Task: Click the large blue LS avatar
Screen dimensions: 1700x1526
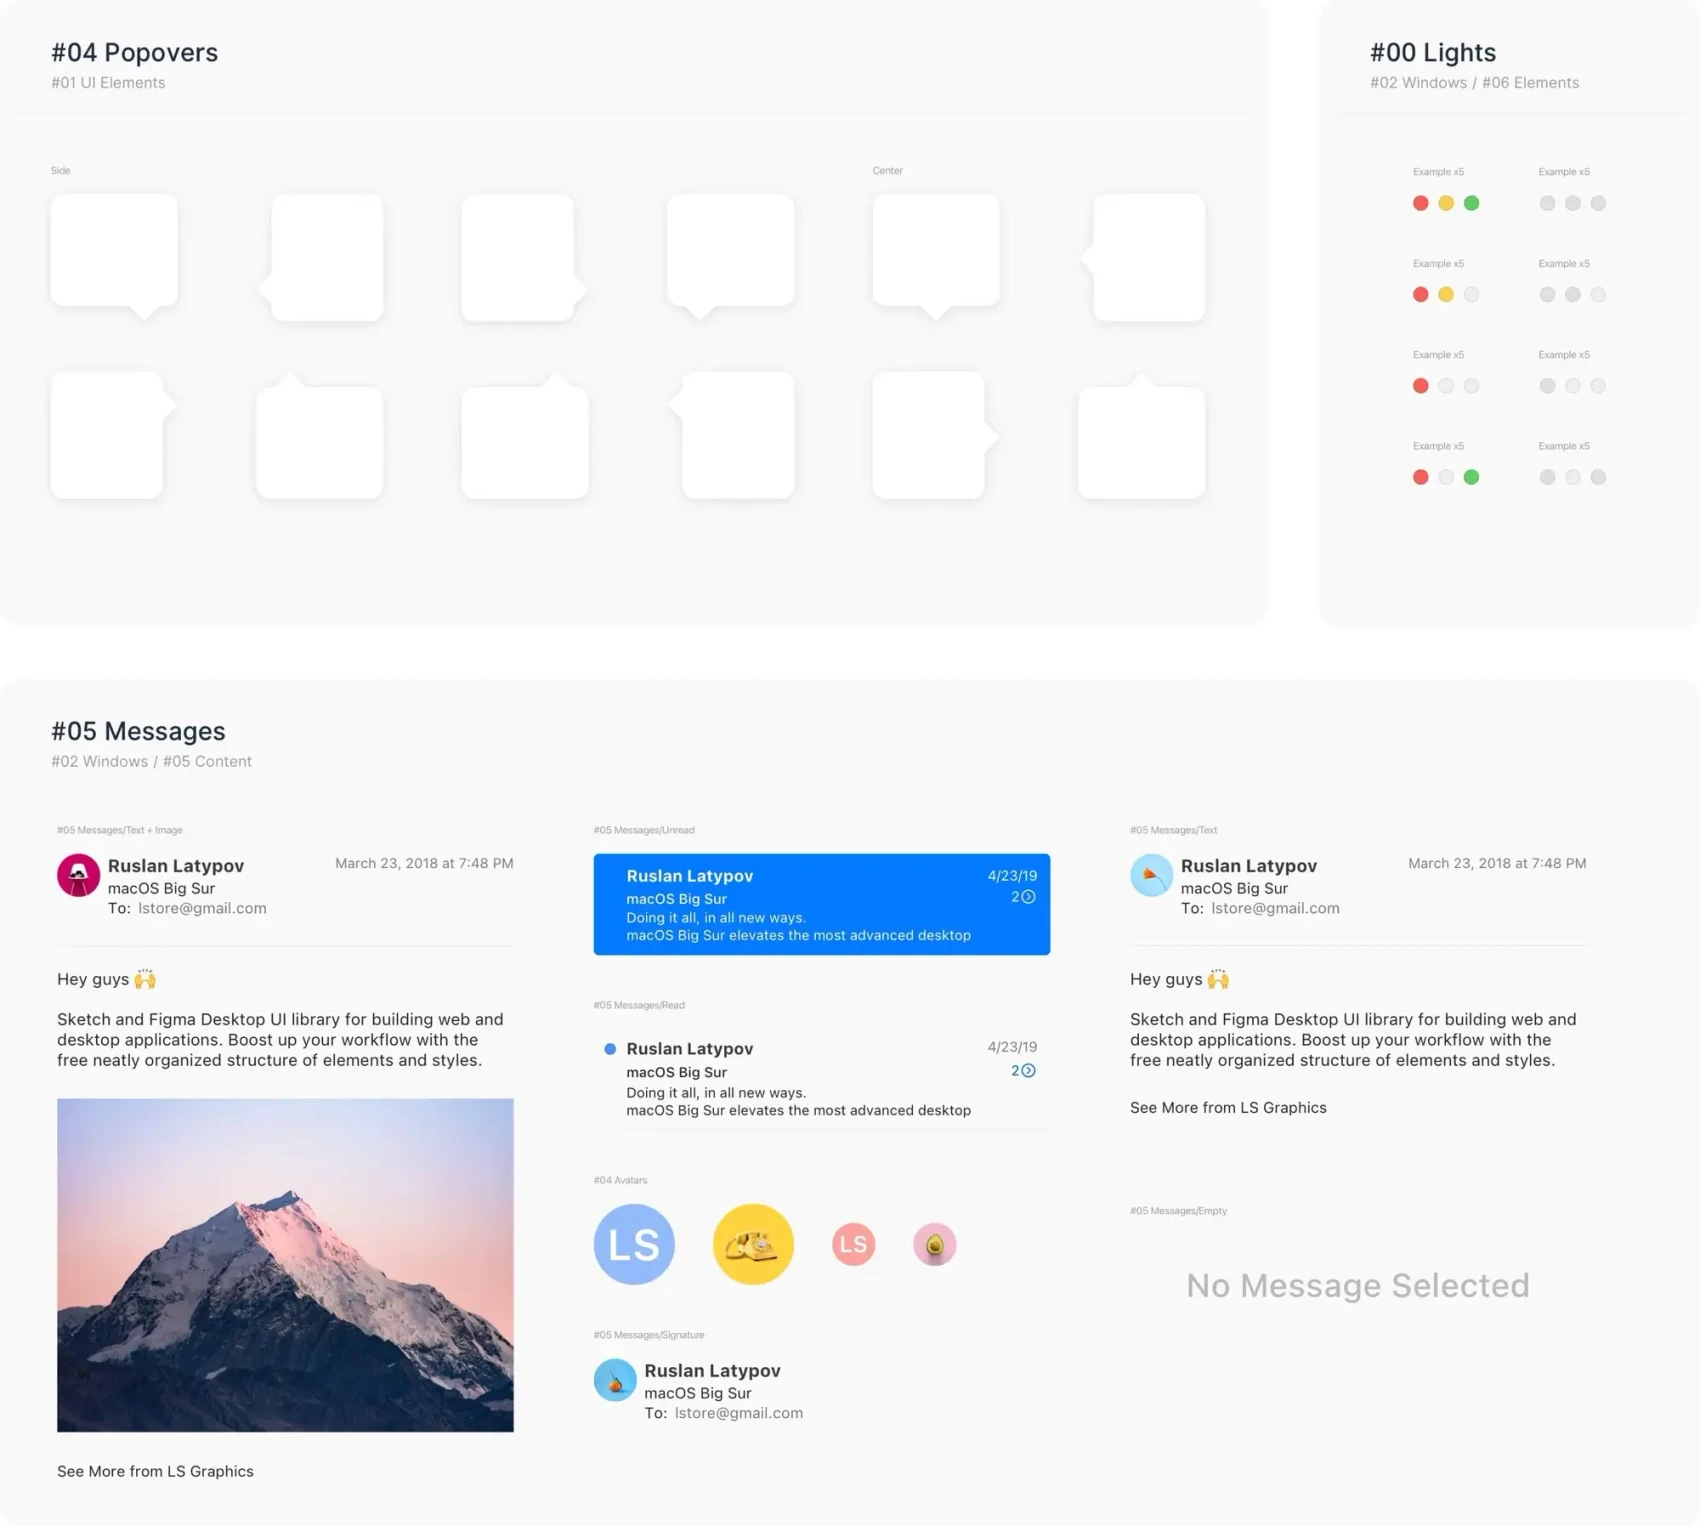Action: (x=634, y=1244)
